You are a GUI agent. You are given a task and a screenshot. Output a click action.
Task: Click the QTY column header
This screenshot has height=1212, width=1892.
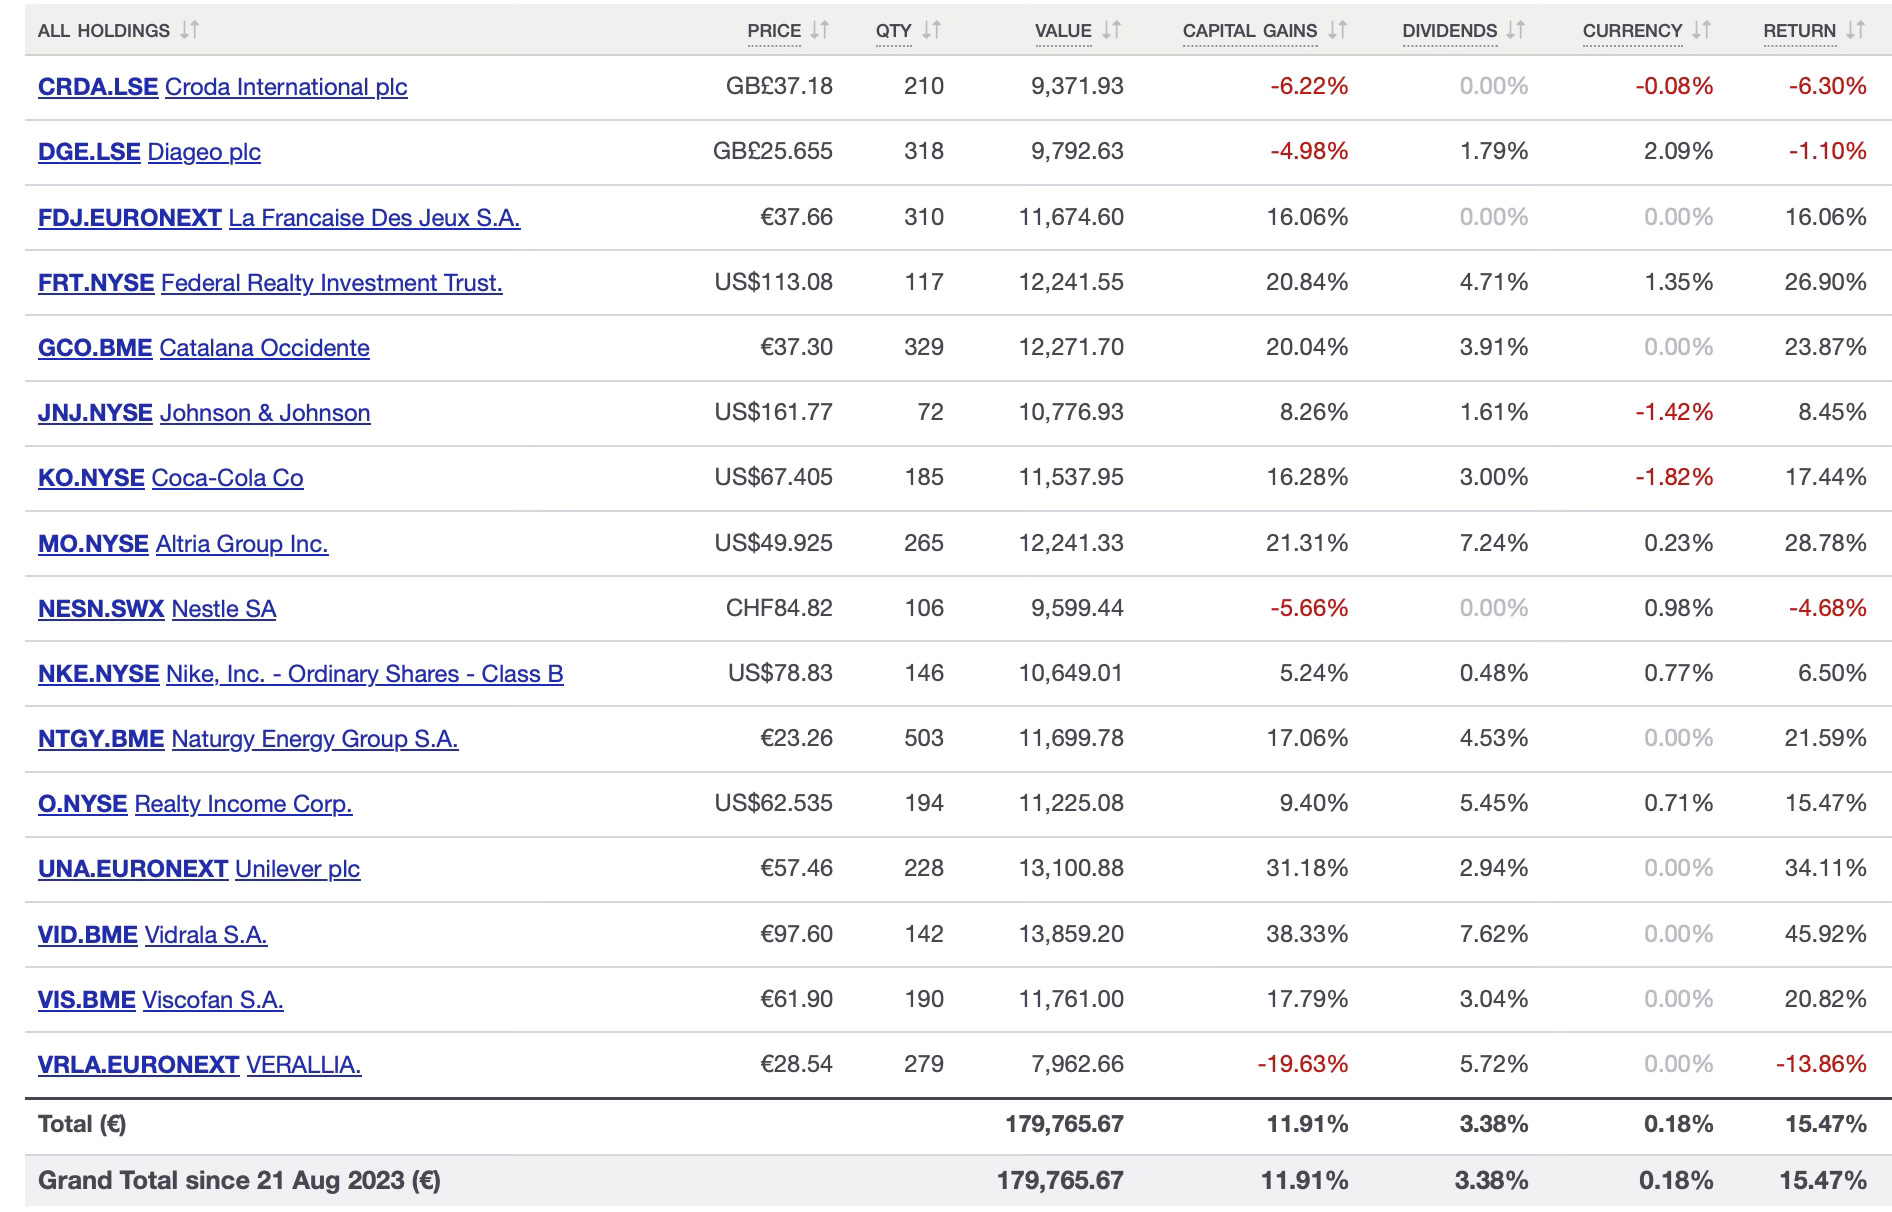[893, 31]
